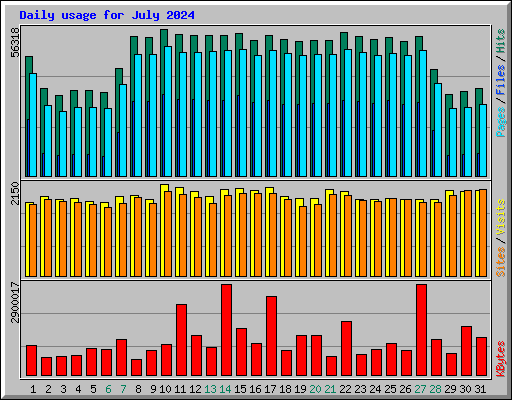Screen dimensions: 512x400
Task: Click green weekend day label 28
Action: (435, 389)
